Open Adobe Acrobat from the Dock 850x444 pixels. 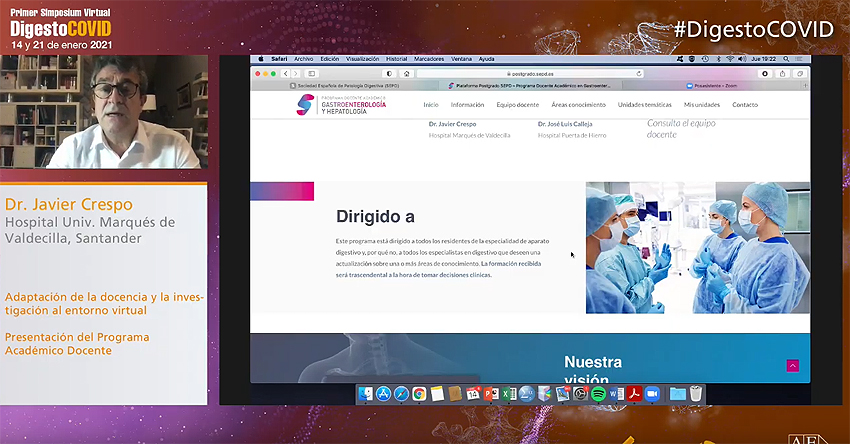pyautogui.click(x=634, y=394)
